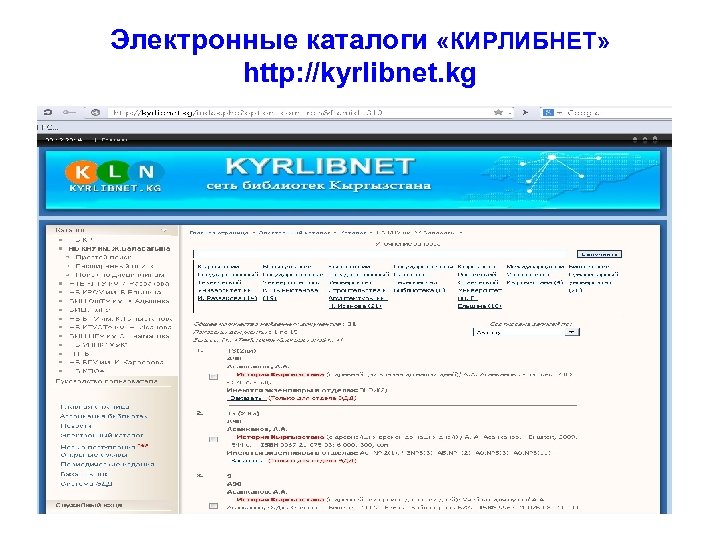
Task: Open Руководство пользователя section
Action: point(107,381)
